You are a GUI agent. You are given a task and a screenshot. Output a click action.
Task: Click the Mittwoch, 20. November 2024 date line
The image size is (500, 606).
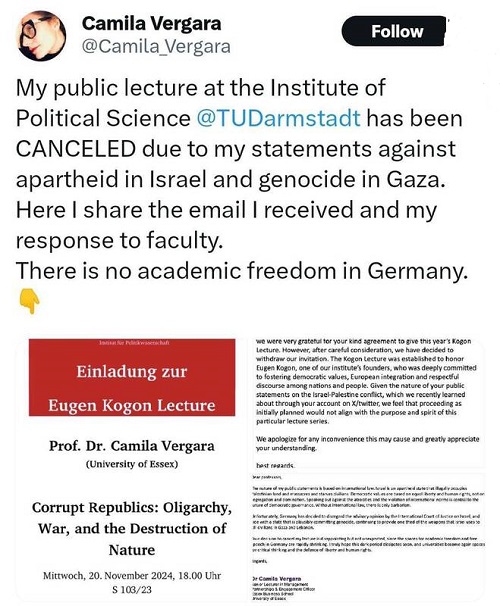[132, 575]
